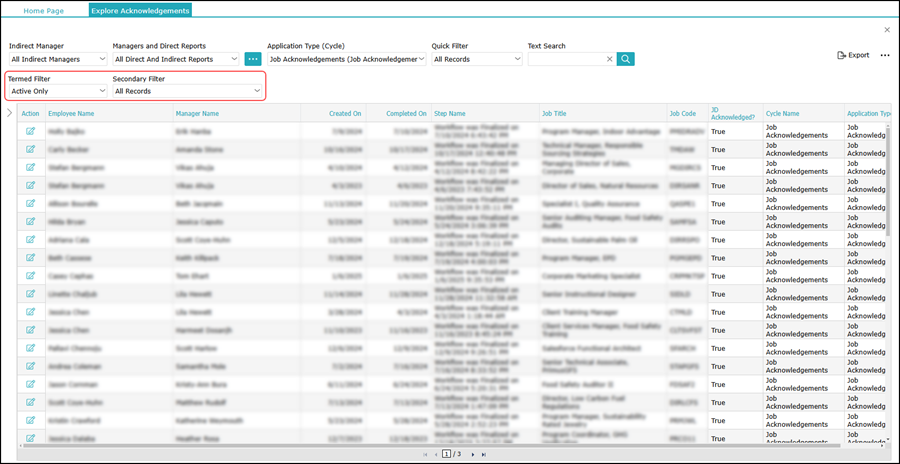Click the search magnifier button
The image size is (900, 464).
tap(626, 59)
